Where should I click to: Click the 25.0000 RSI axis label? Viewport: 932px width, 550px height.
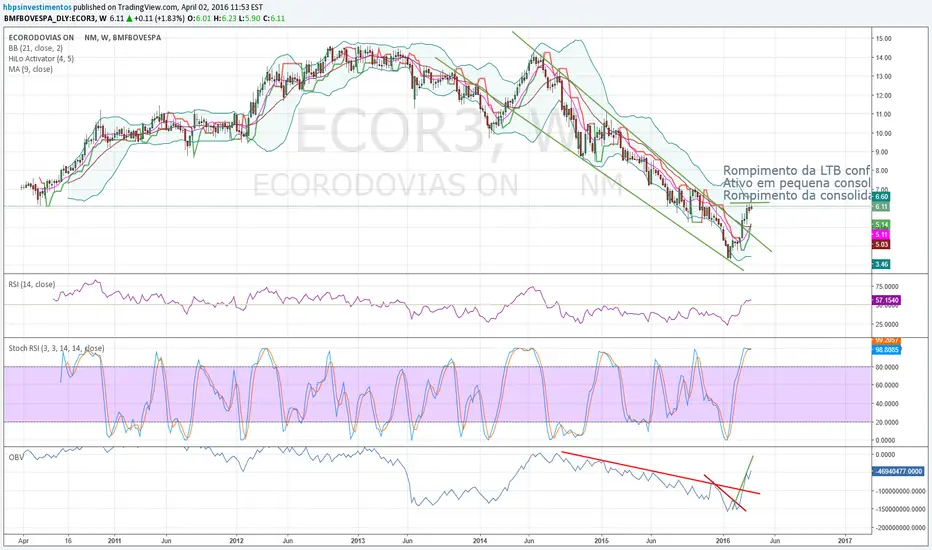pos(886,324)
